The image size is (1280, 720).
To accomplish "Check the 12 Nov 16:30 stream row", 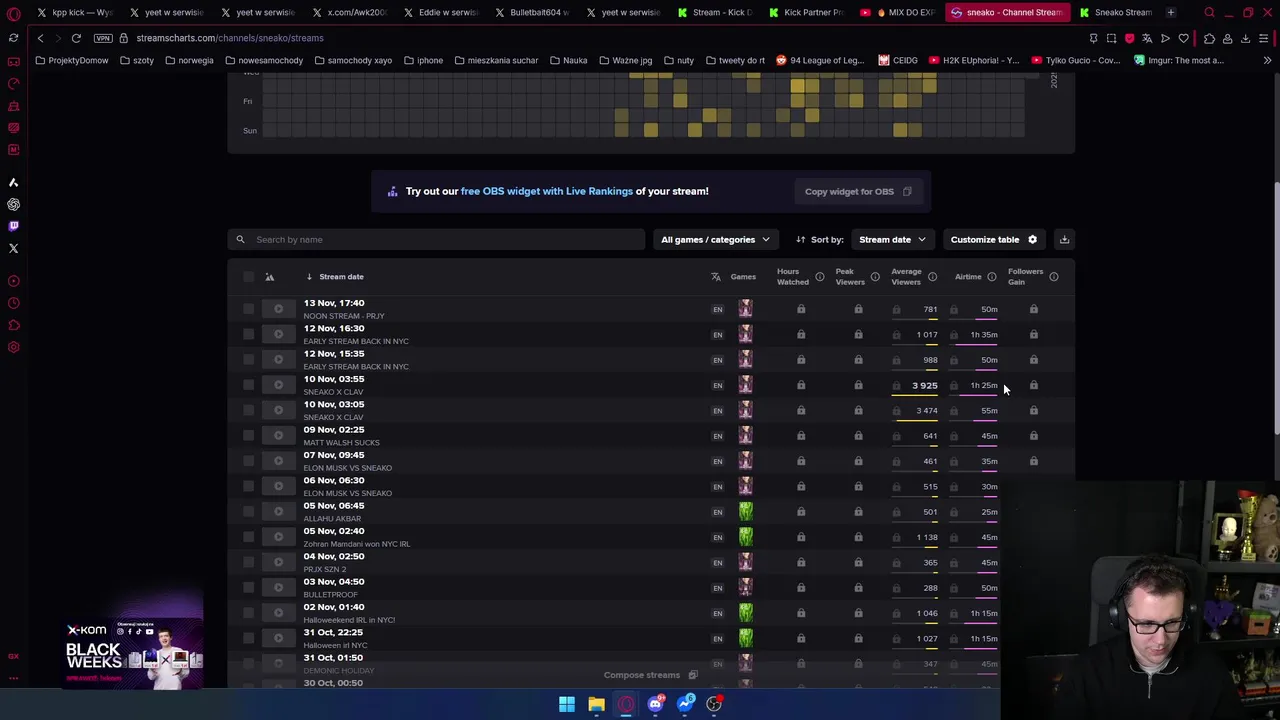I will click(x=248, y=335).
